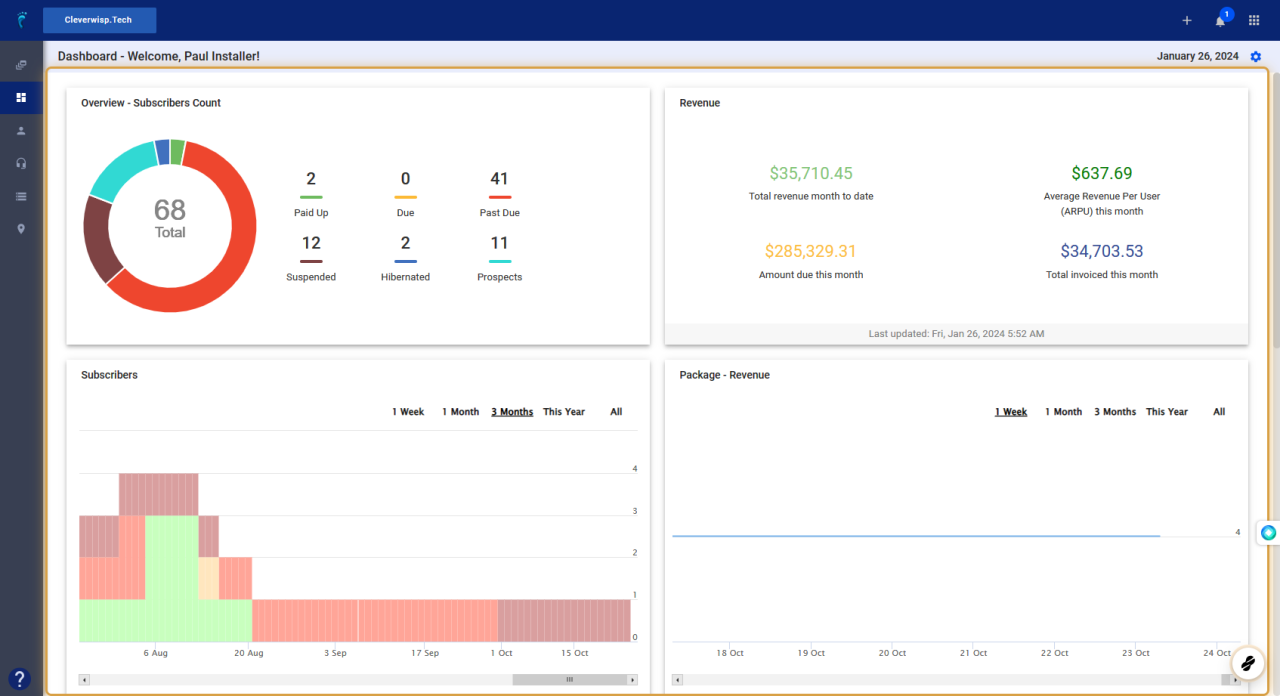The image size is (1280, 696).
Task: Switch Package Revenue chart to This Year
Action: tap(1166, 411)
